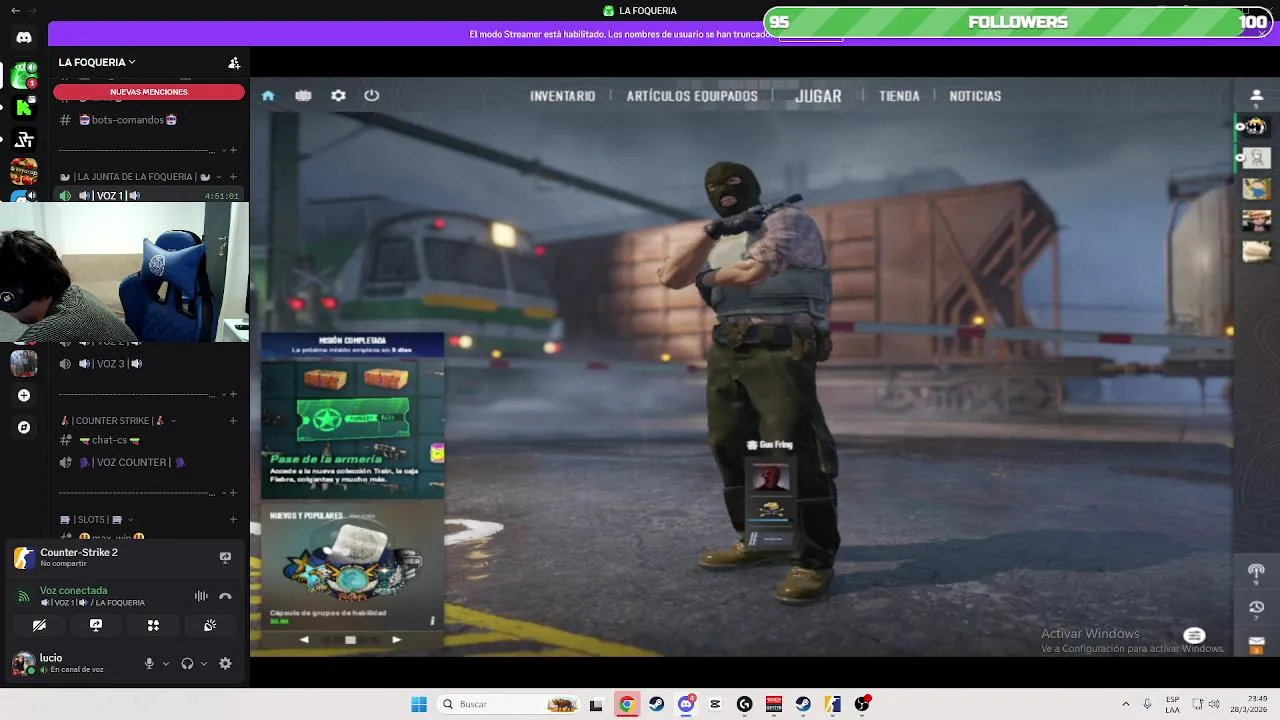Collapse the SLOTS category

point(95,520)
